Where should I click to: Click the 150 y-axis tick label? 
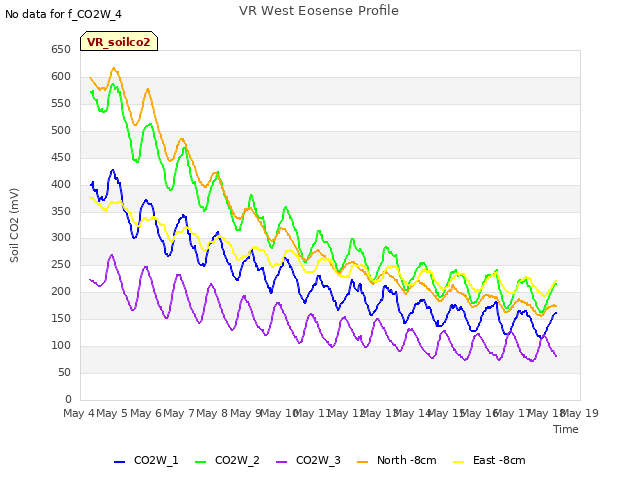[61, 318]
